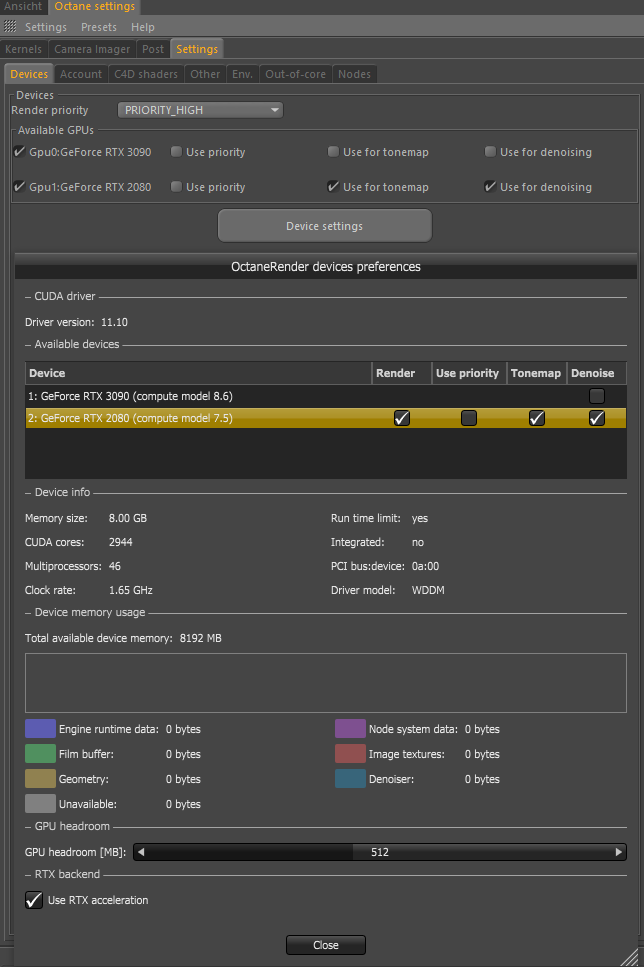Click the Device settings button
Screen dimensions: 644x967
pyautogui.click(x=324, y=226)
